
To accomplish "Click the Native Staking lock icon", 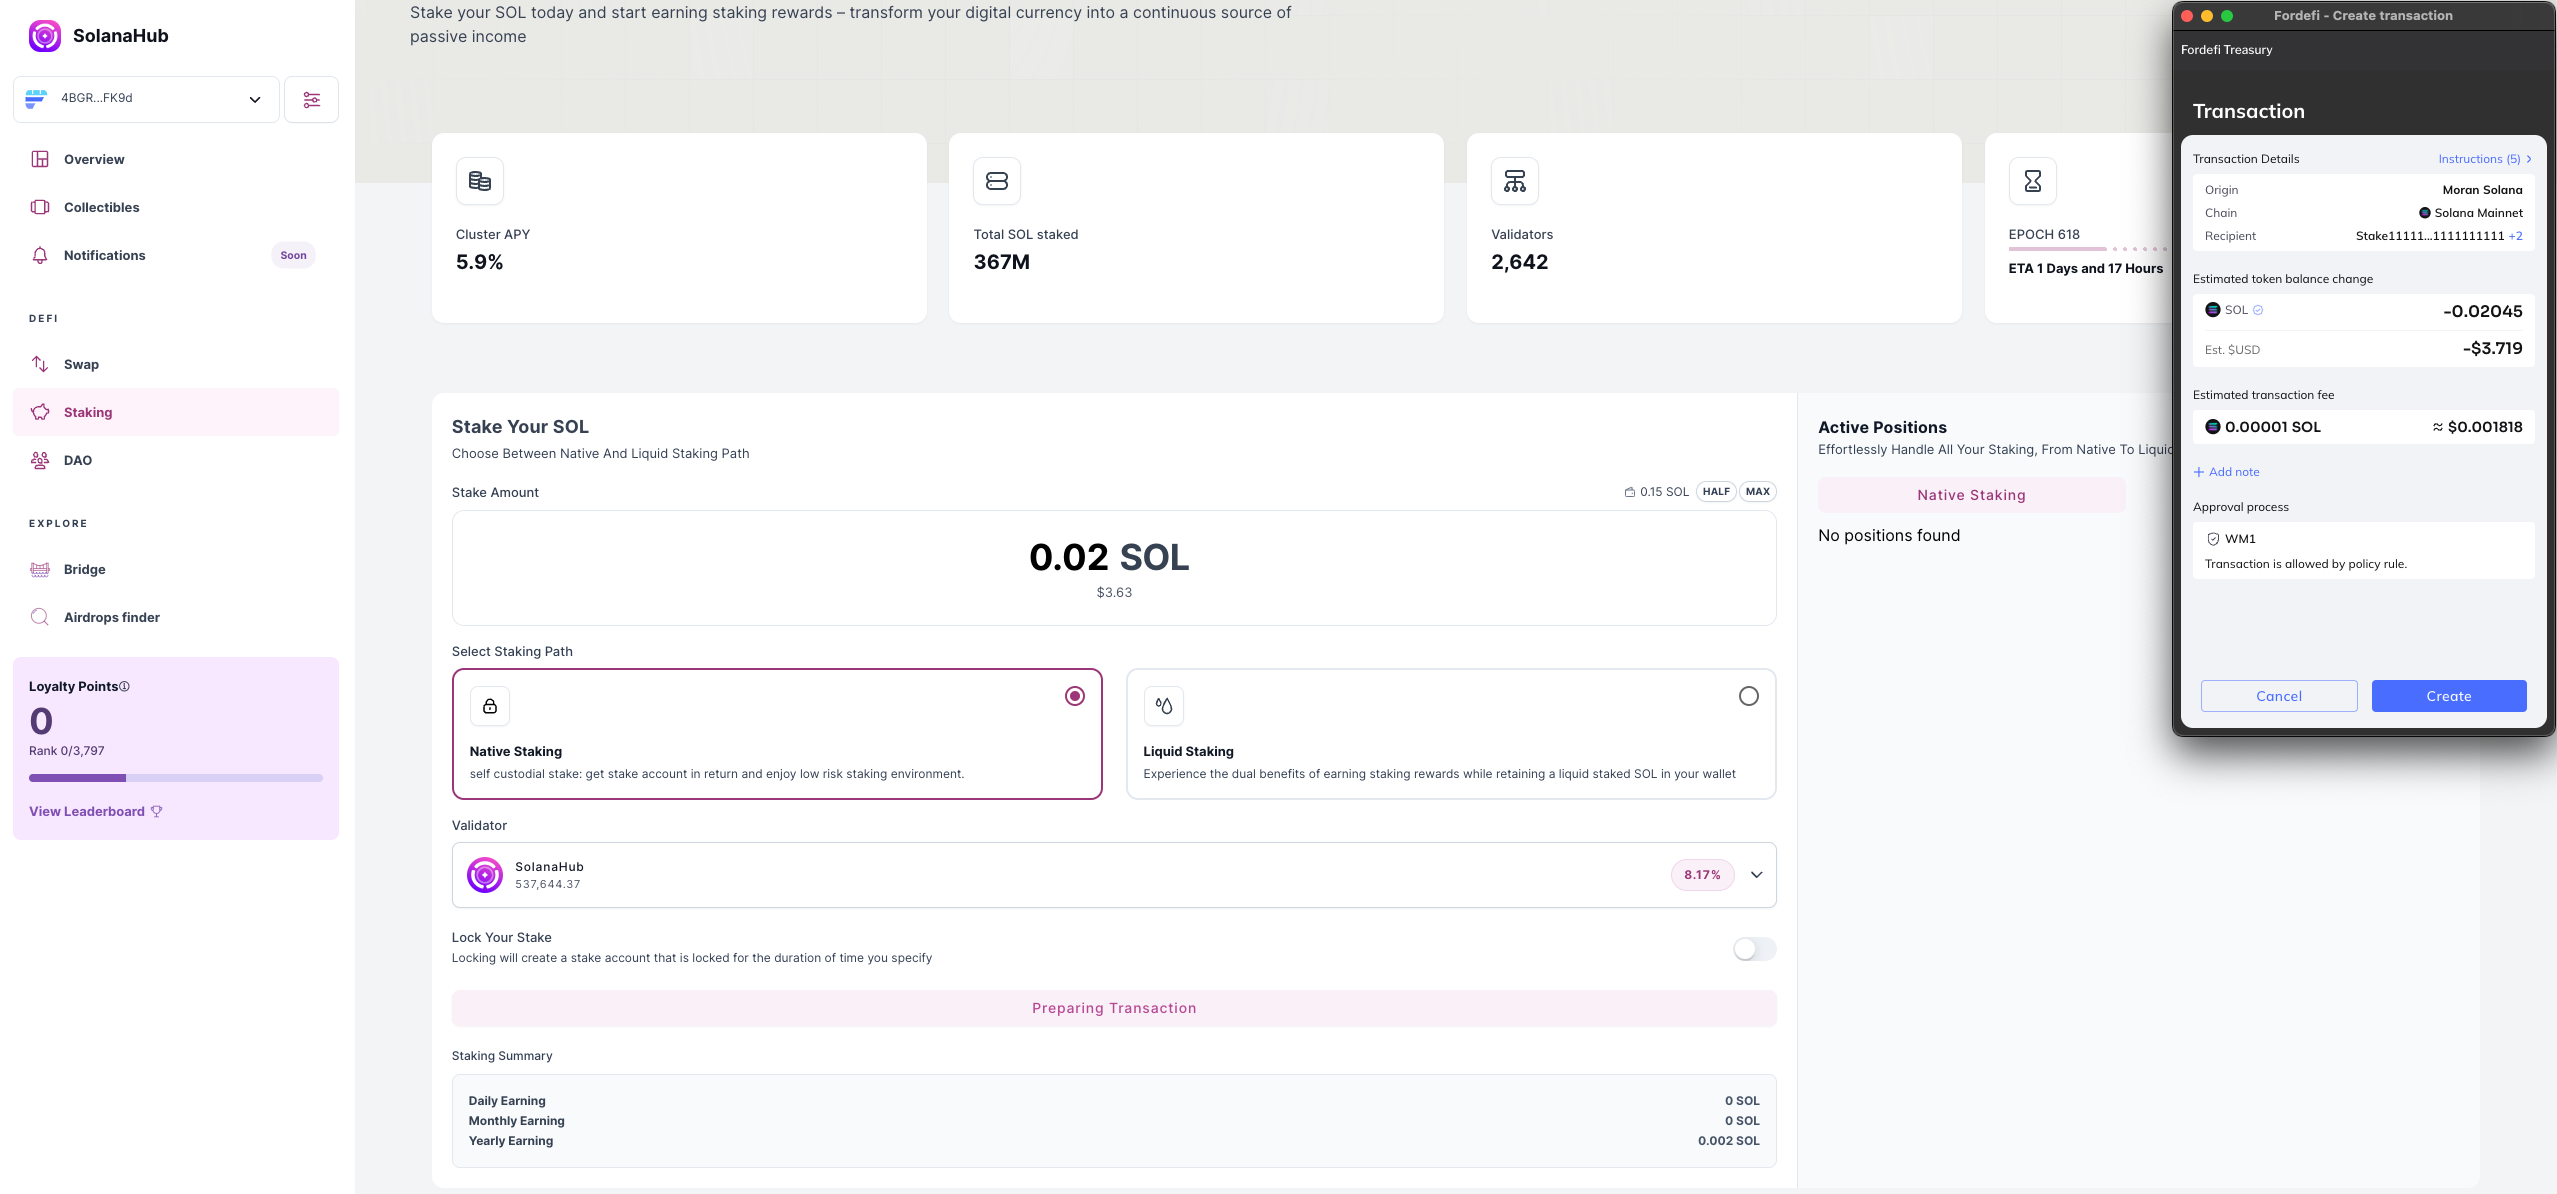I will [490, 706].
